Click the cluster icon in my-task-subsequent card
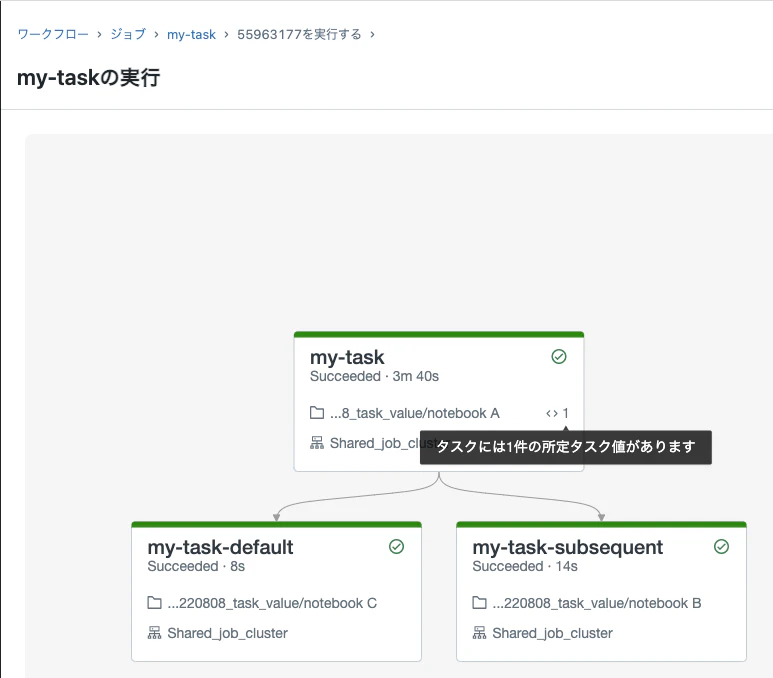773x678 pixels. click(479, 633)
